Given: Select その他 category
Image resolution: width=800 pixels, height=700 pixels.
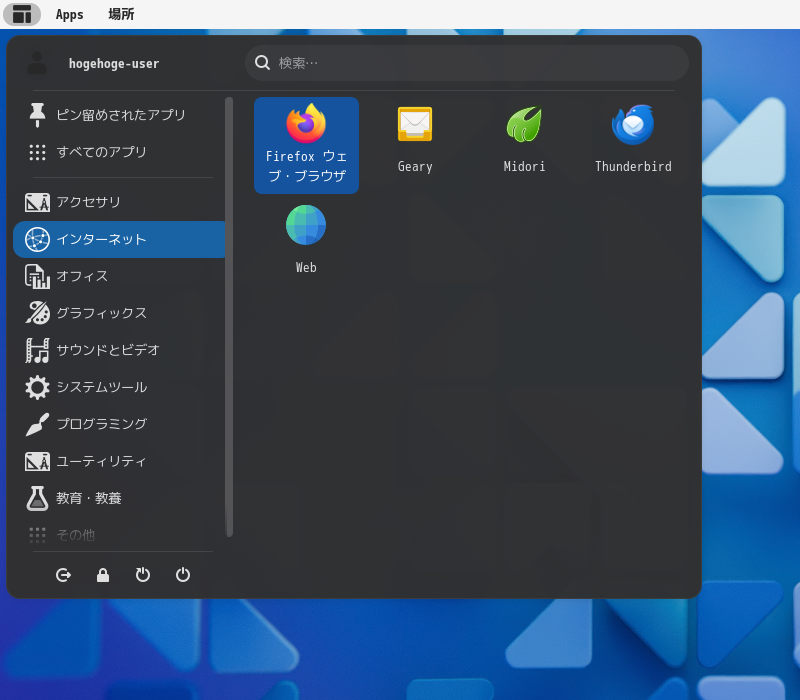Looking at the screenshot, I should pos(119,535).
